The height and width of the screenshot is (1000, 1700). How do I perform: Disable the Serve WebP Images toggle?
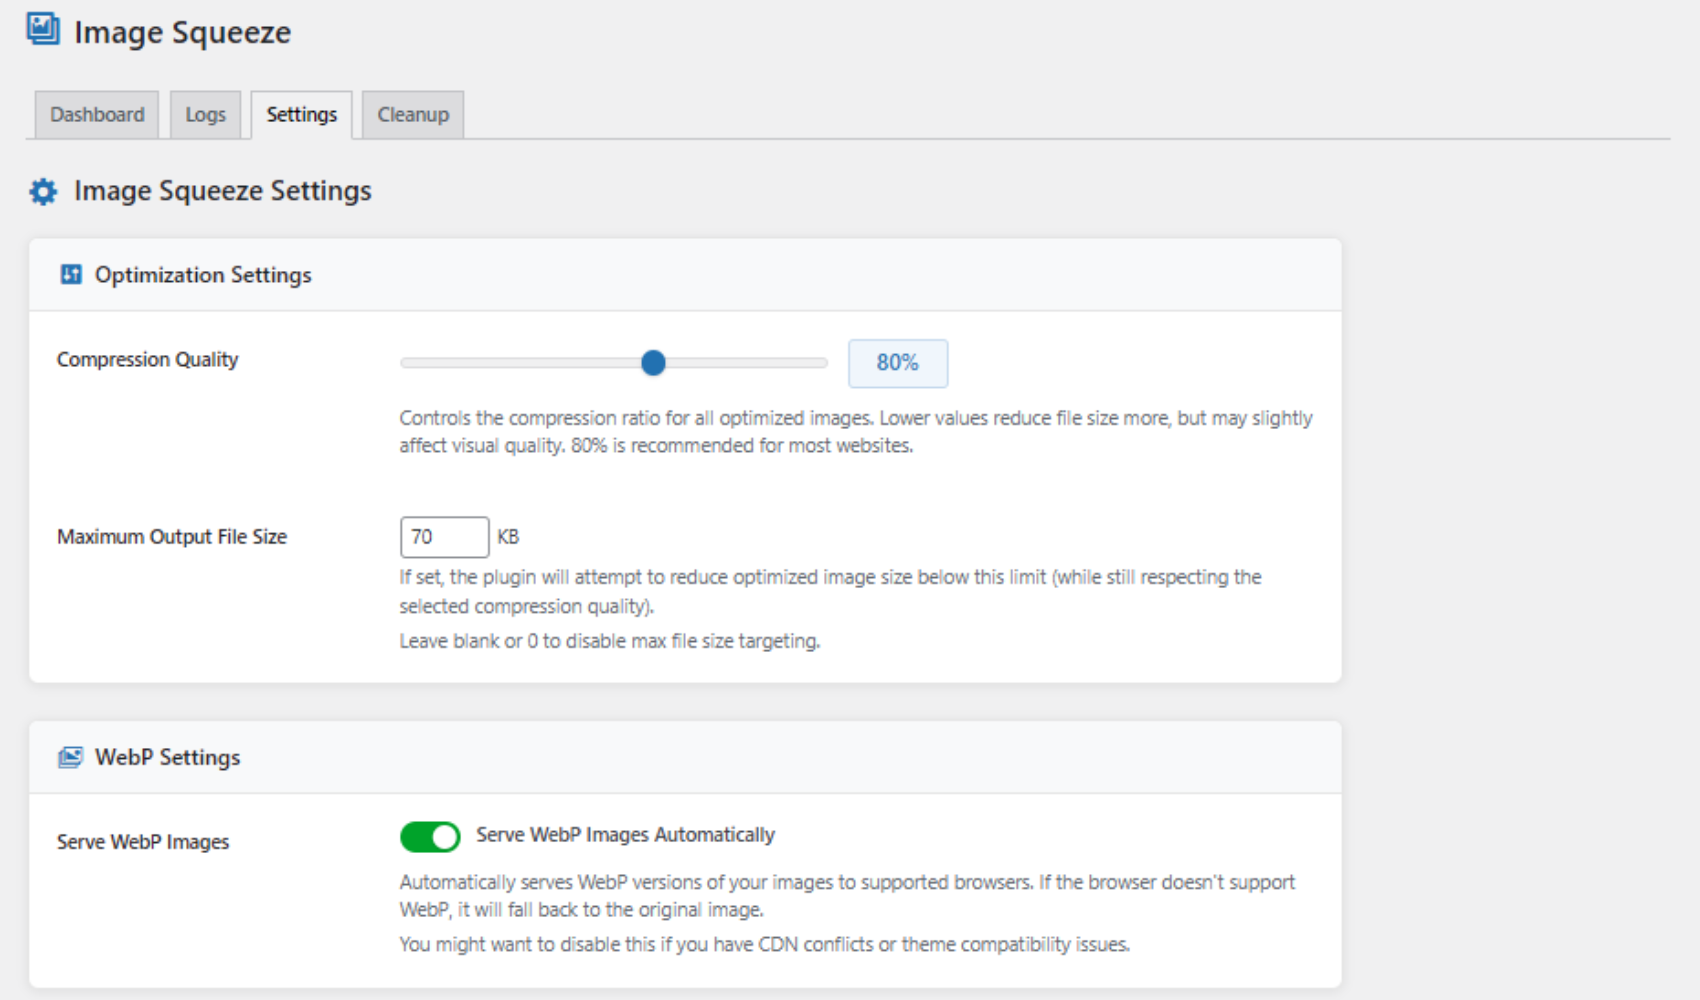(x=430, y=837)
